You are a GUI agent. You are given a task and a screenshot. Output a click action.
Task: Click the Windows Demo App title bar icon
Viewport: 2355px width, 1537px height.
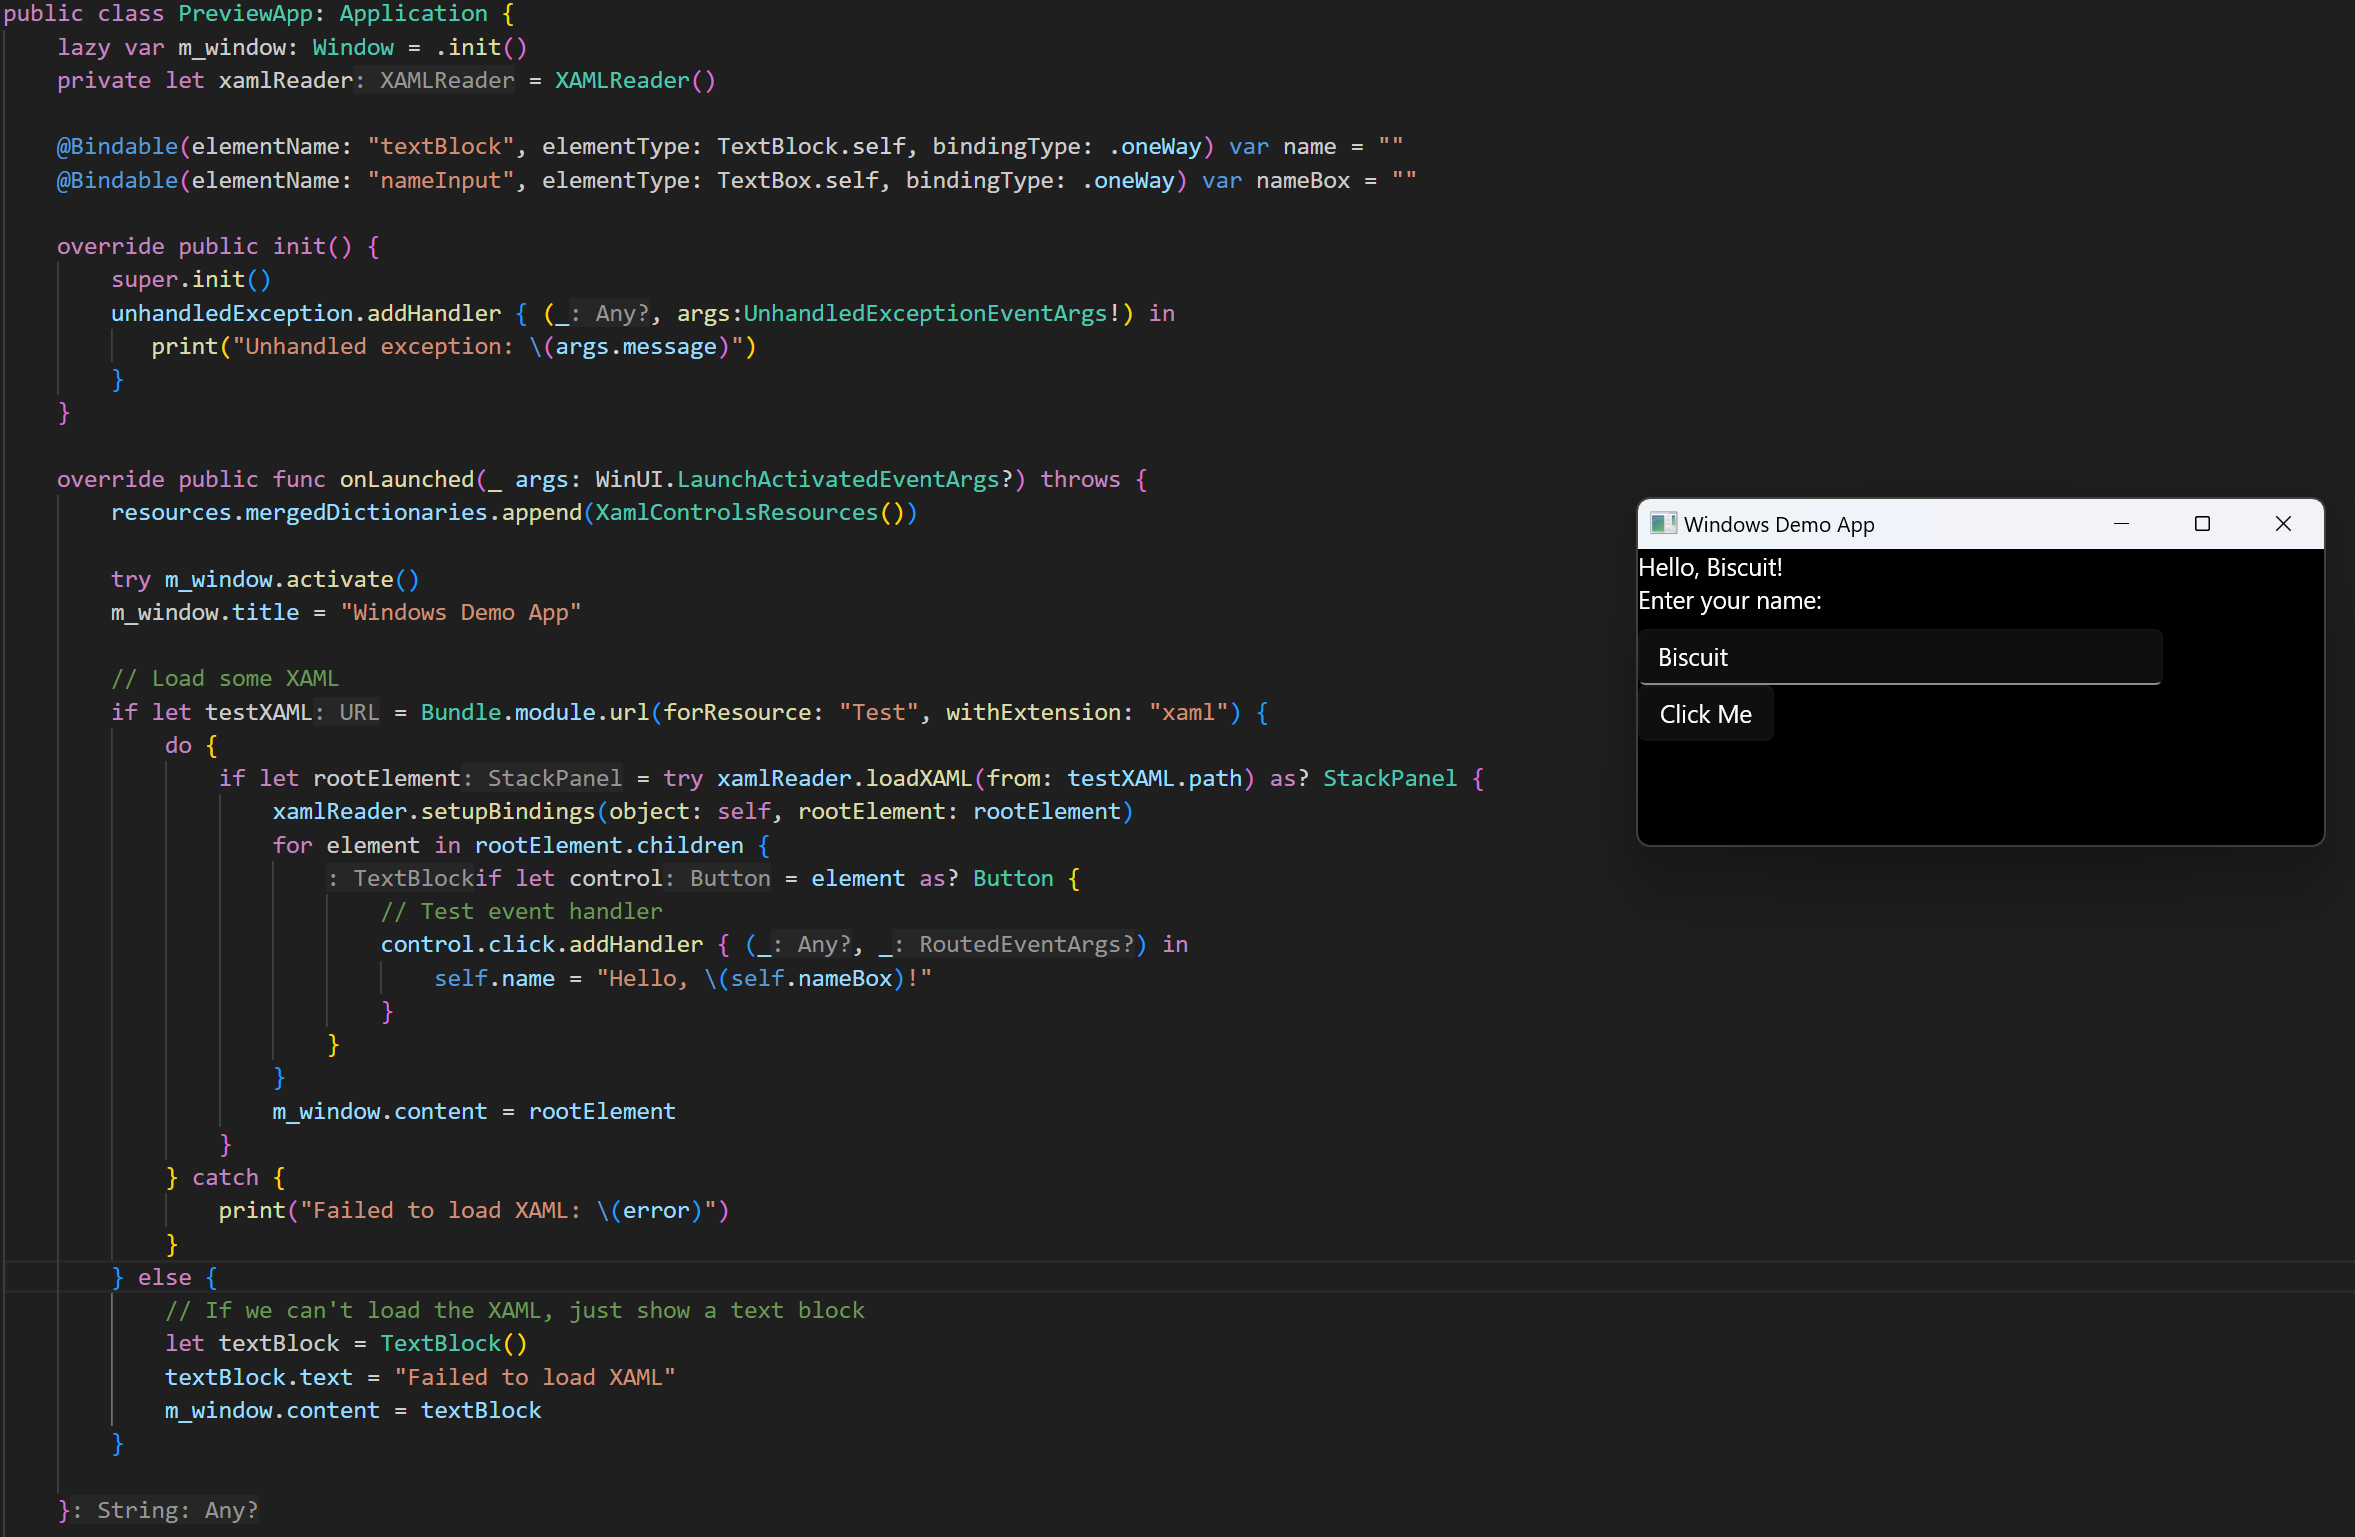tap(1662, 524)
